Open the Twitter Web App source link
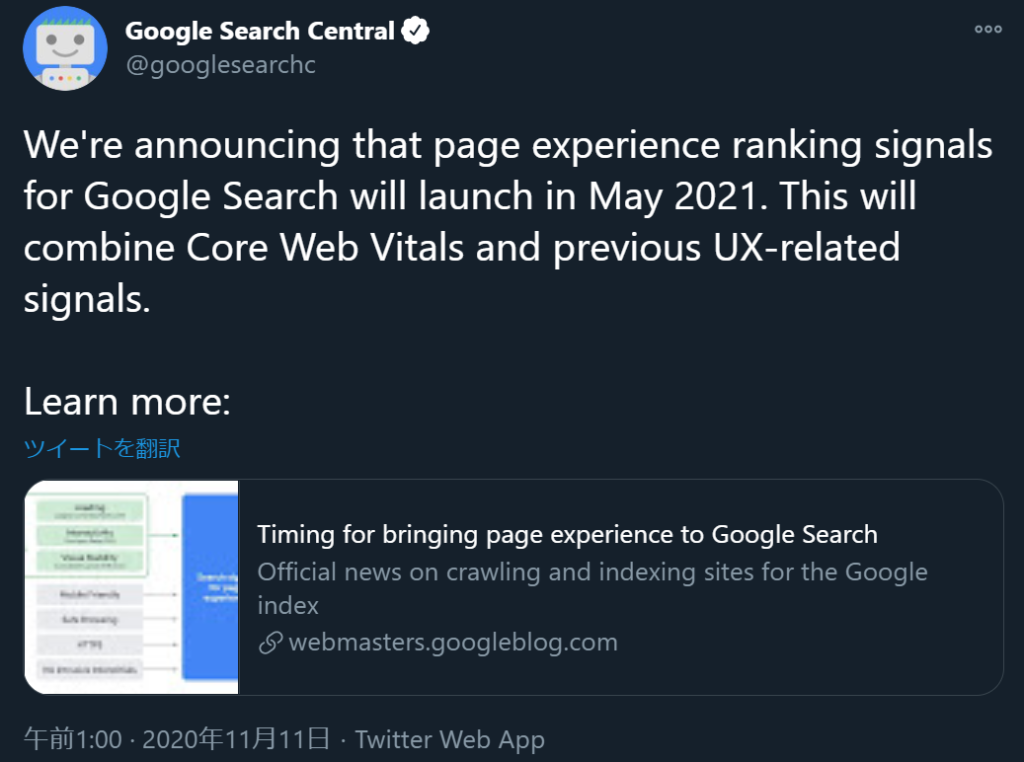Screen dimensions: 1024x762 pos(449,740)
